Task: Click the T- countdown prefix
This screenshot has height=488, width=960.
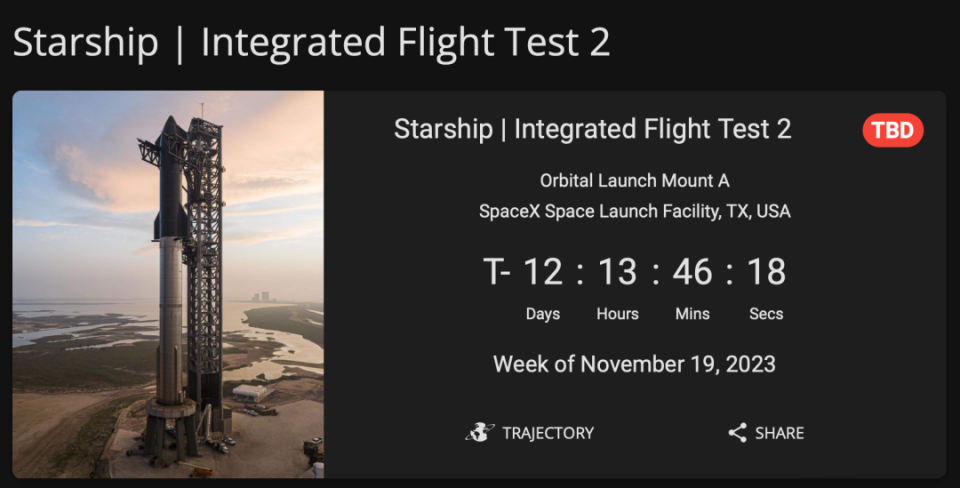Action: 497,272
